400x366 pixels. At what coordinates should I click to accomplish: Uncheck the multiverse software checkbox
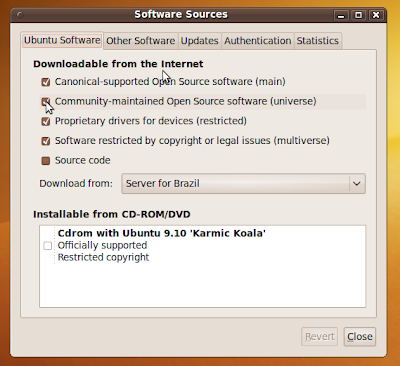pos(46,141)
